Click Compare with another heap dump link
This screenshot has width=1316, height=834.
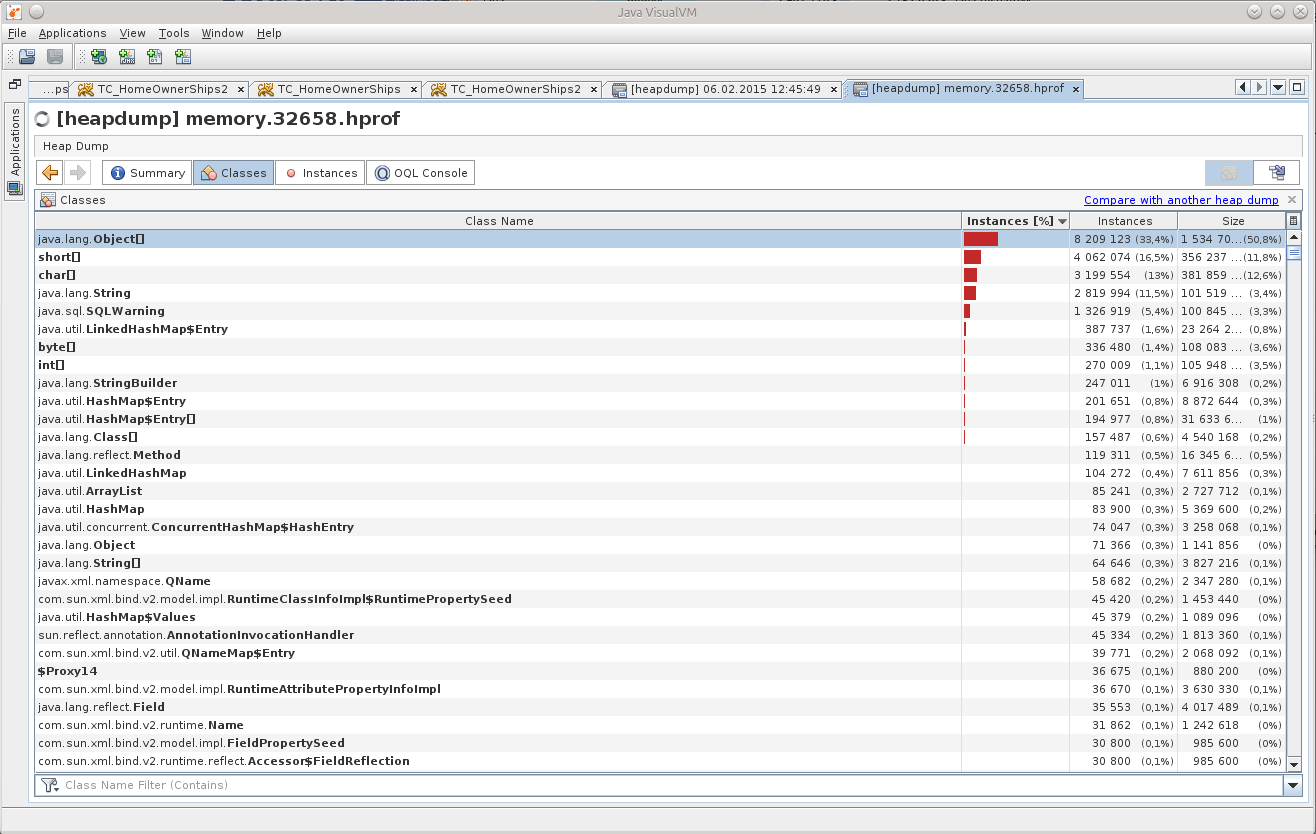coord(1181,200)
